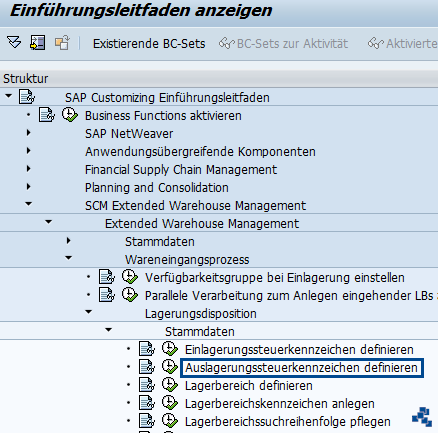The height and width of the screenshot is (433, 438).
Task: Select SAP NetWeaver tree entry
Action: point(129,134)
